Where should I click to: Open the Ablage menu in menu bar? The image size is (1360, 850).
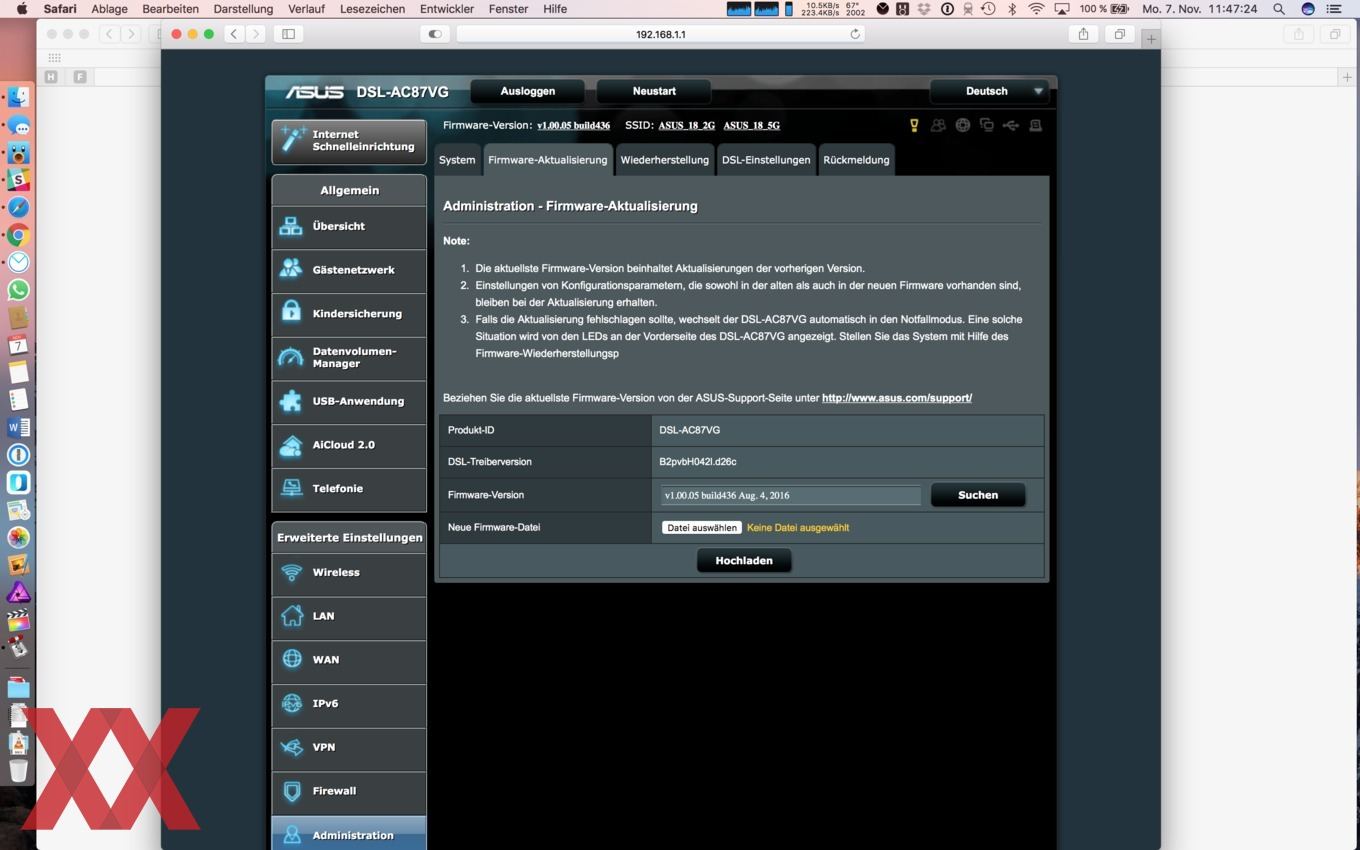110,9
